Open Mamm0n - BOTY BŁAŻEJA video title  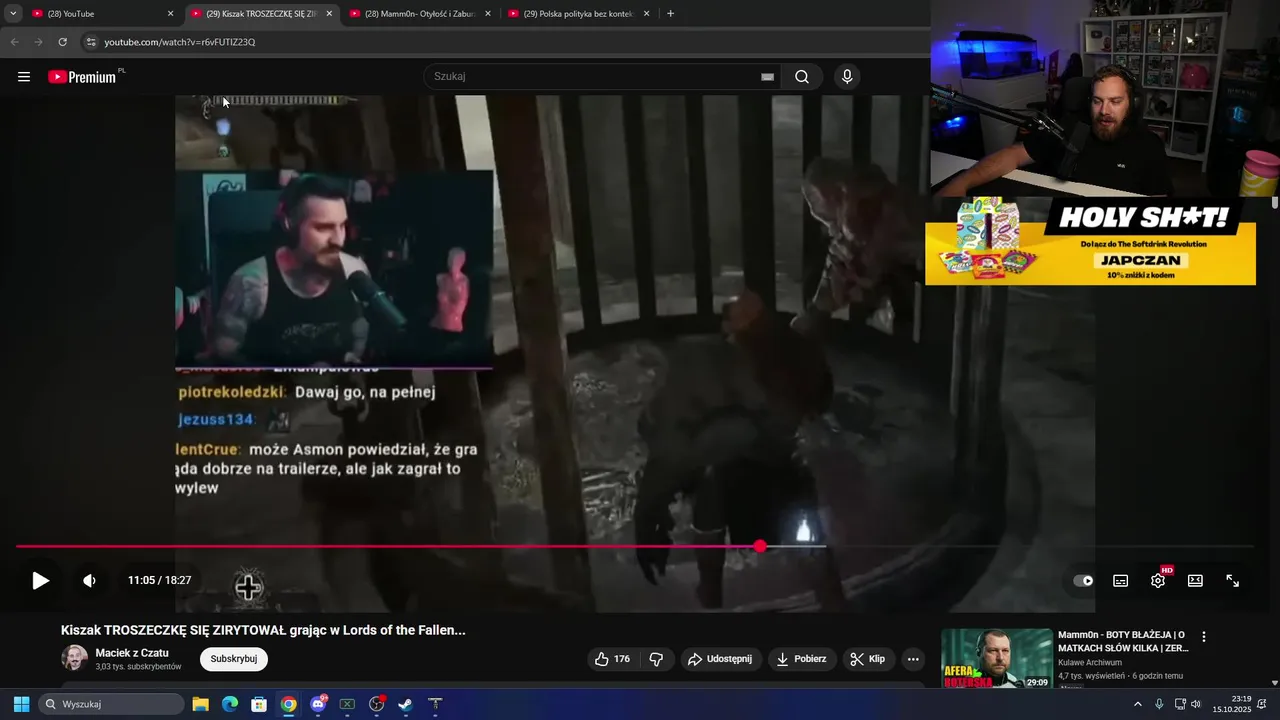(1123, 641)
